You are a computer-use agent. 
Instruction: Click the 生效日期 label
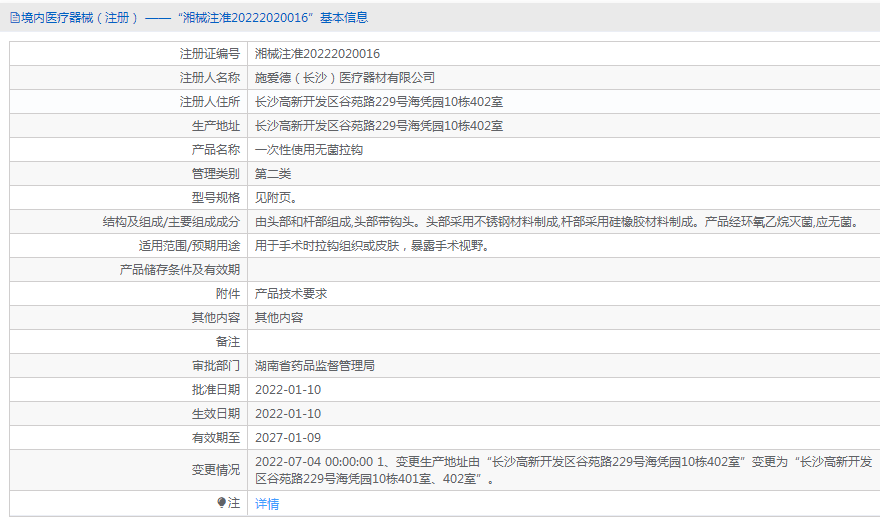click(x=216, y=414)
